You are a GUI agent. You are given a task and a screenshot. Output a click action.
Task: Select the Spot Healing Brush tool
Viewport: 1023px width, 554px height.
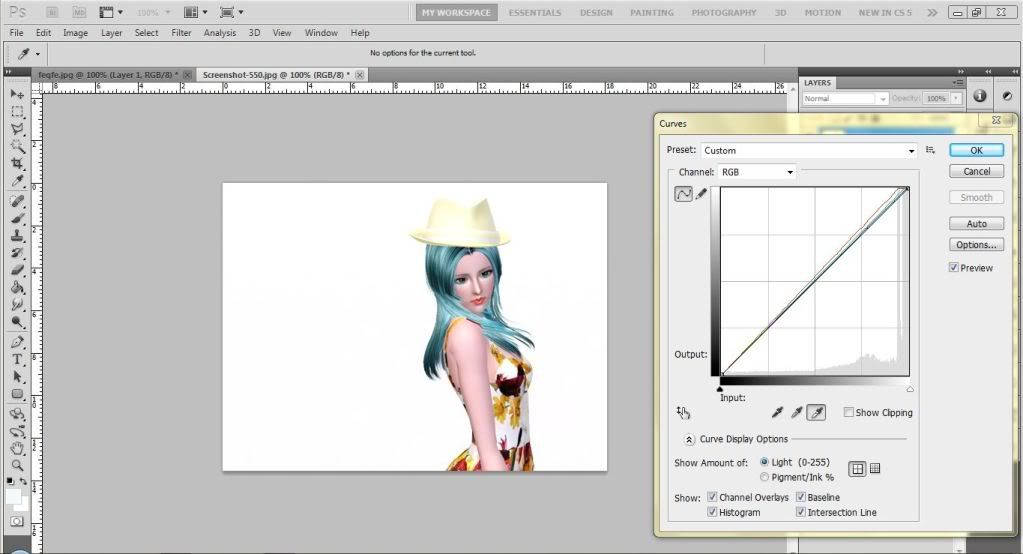click(x=17, y=202)
